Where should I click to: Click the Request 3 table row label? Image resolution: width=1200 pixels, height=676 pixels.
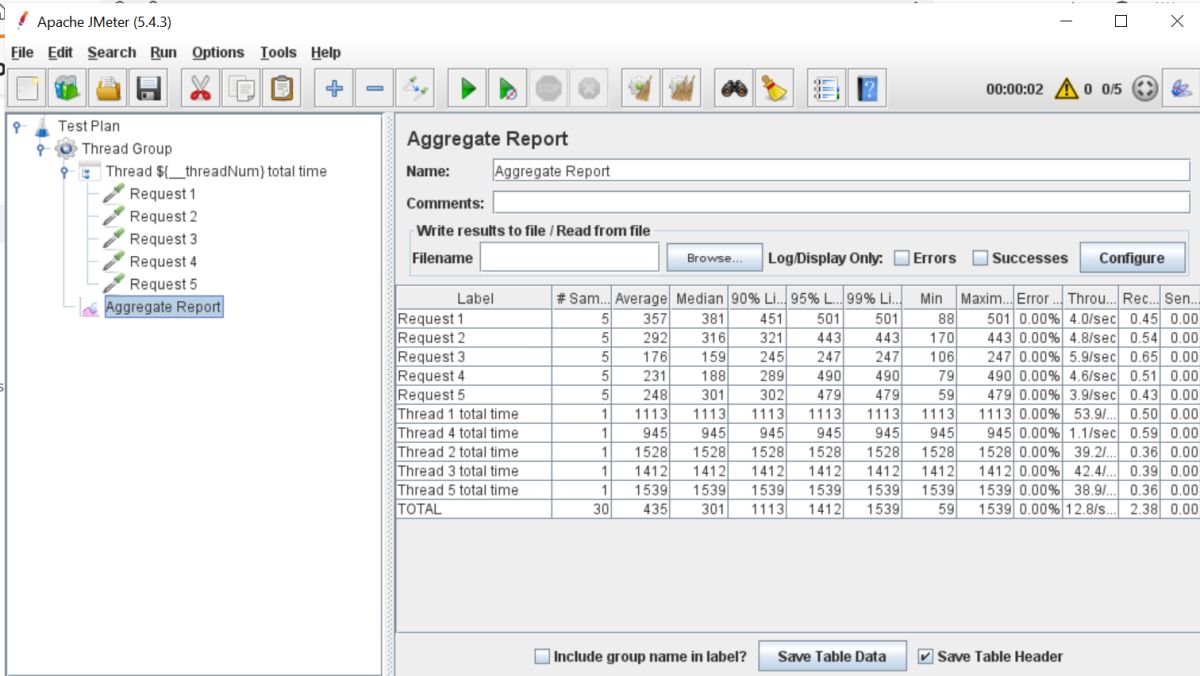point(432,357)
